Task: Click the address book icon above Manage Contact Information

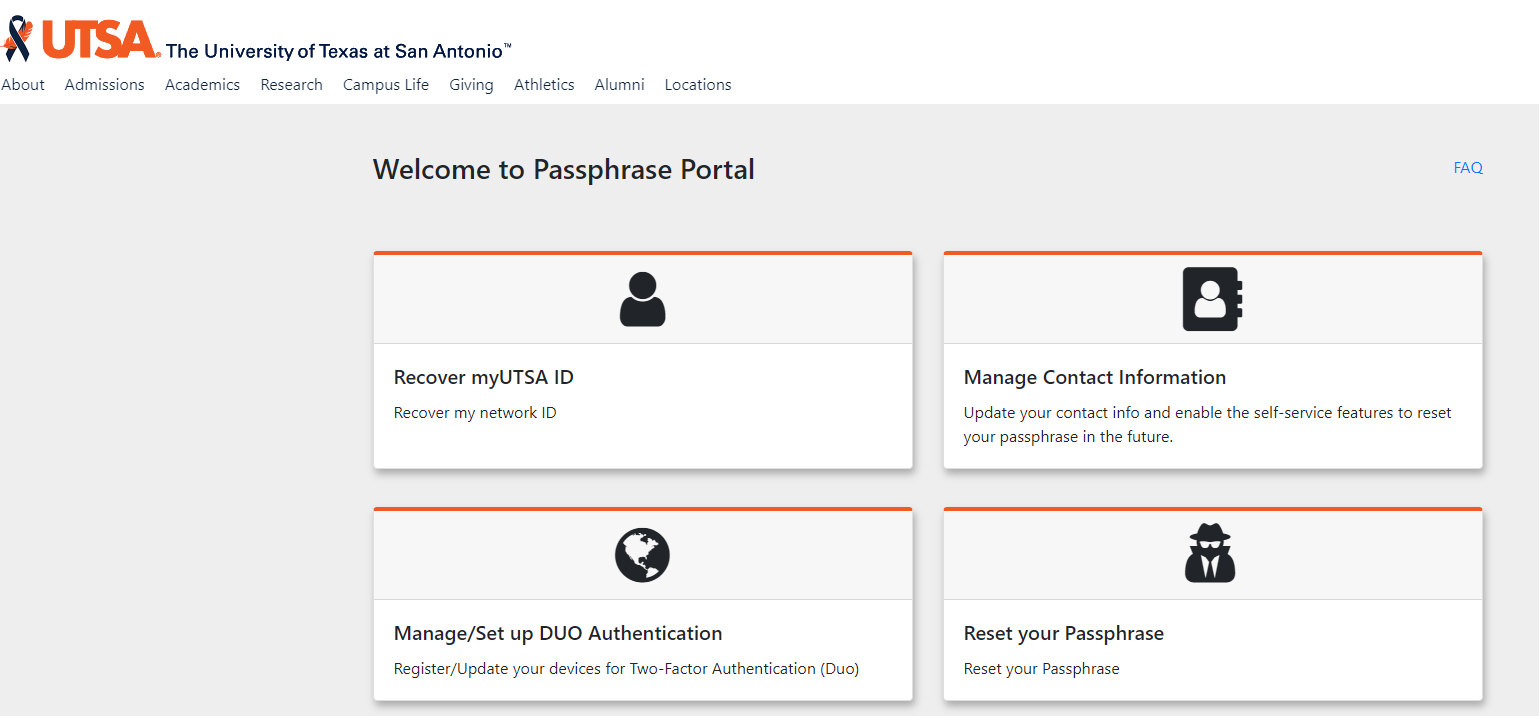Action: pos(1212,298)
